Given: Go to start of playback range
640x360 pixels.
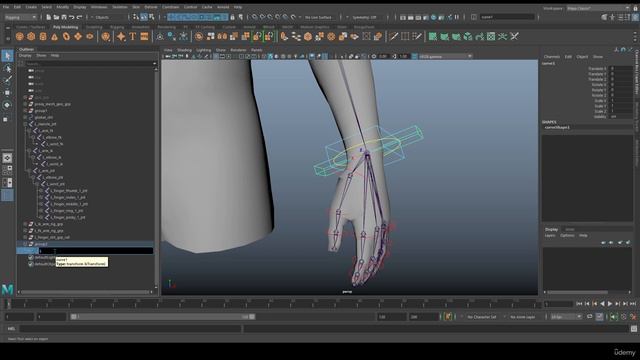Looking at the screenshot, I should [x=579, y=304].
